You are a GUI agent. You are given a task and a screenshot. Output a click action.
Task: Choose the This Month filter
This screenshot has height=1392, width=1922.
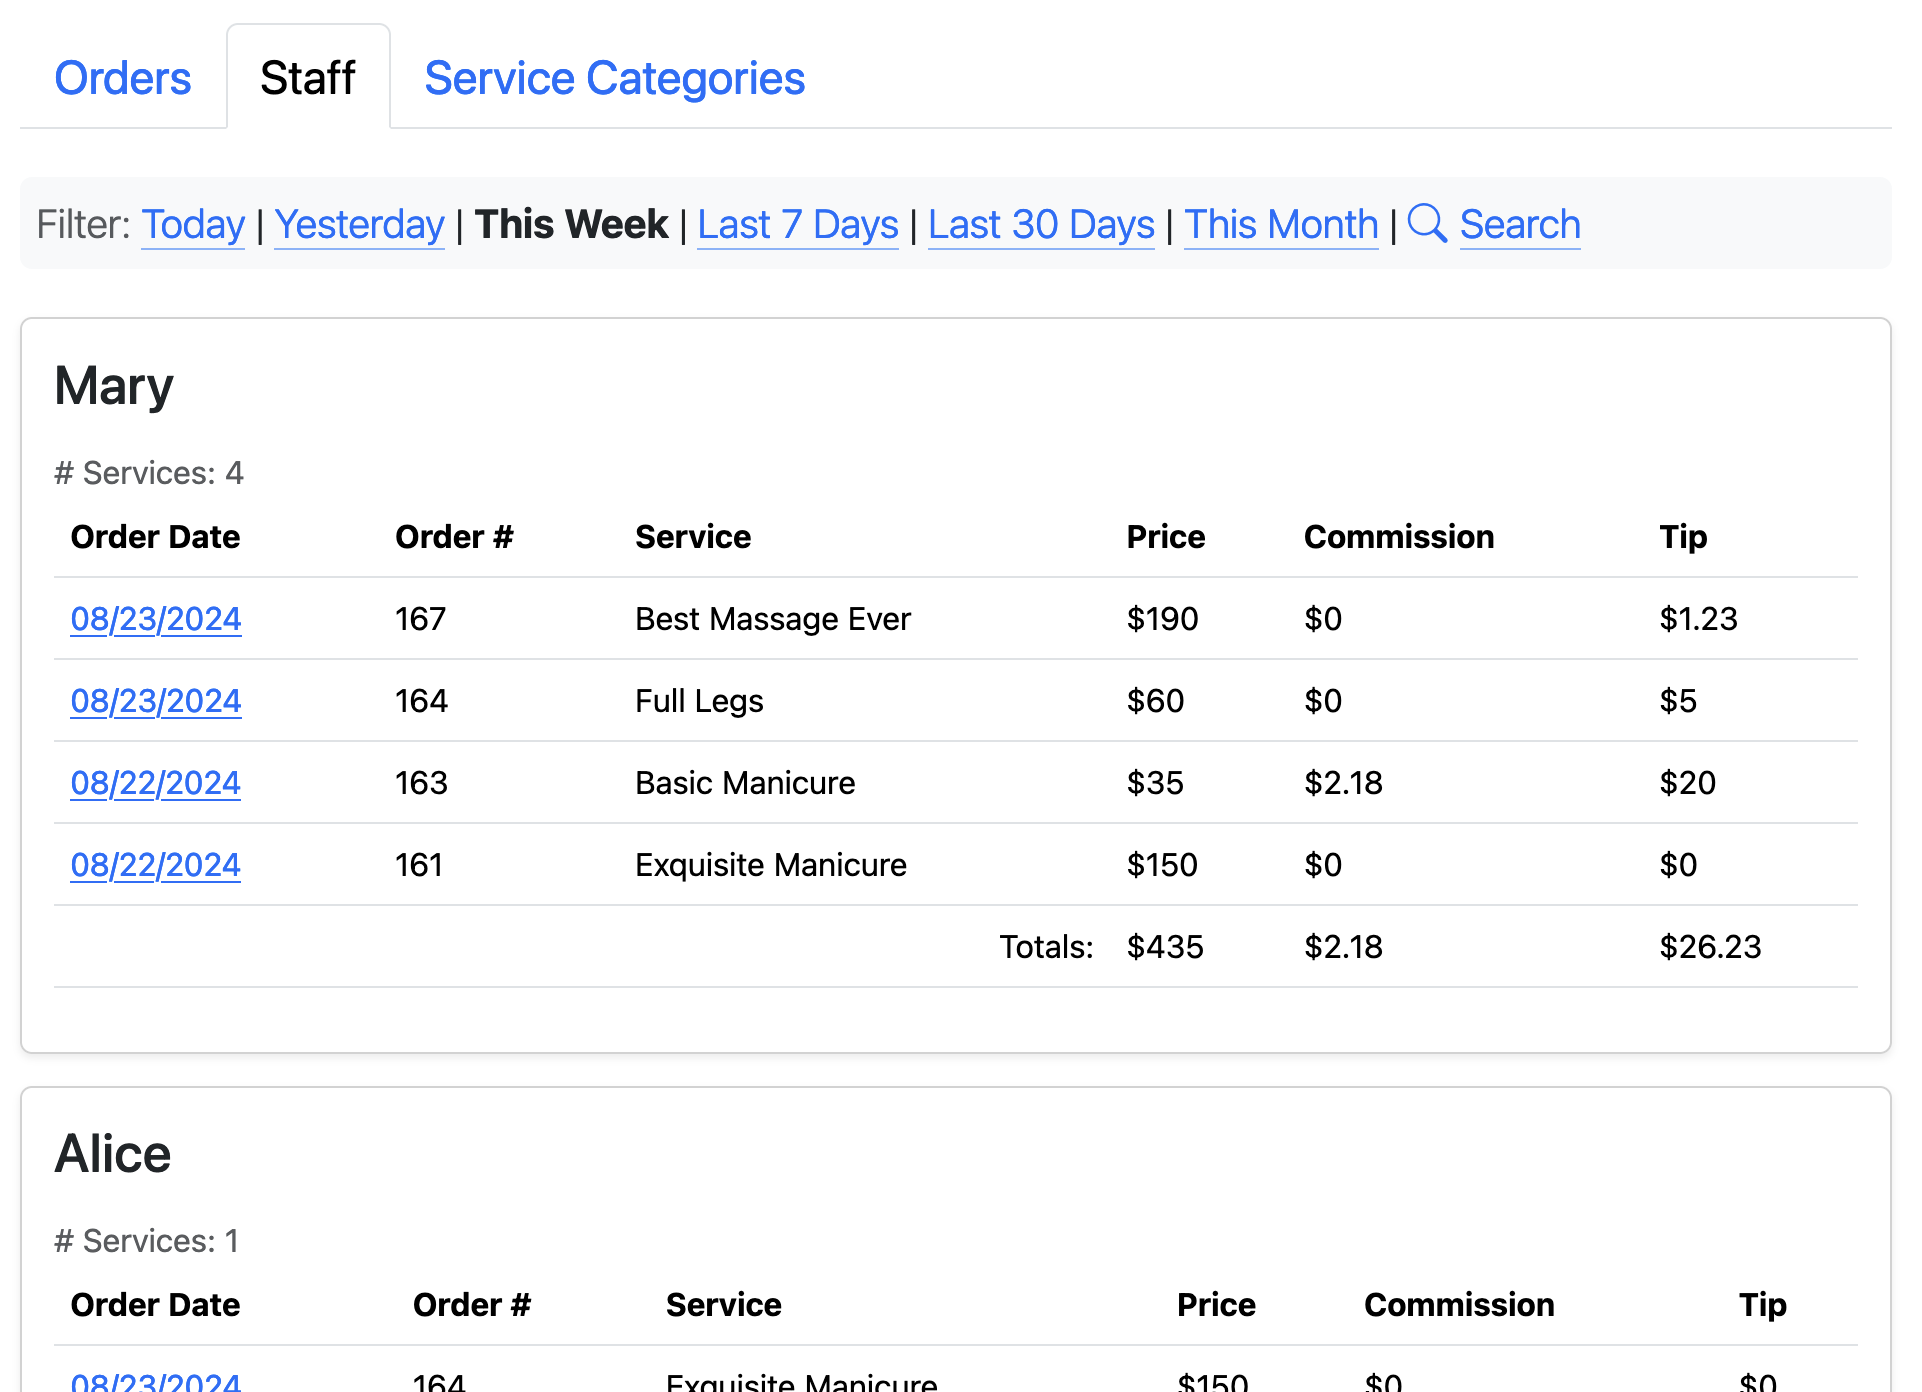click(x=1281, y=224)
